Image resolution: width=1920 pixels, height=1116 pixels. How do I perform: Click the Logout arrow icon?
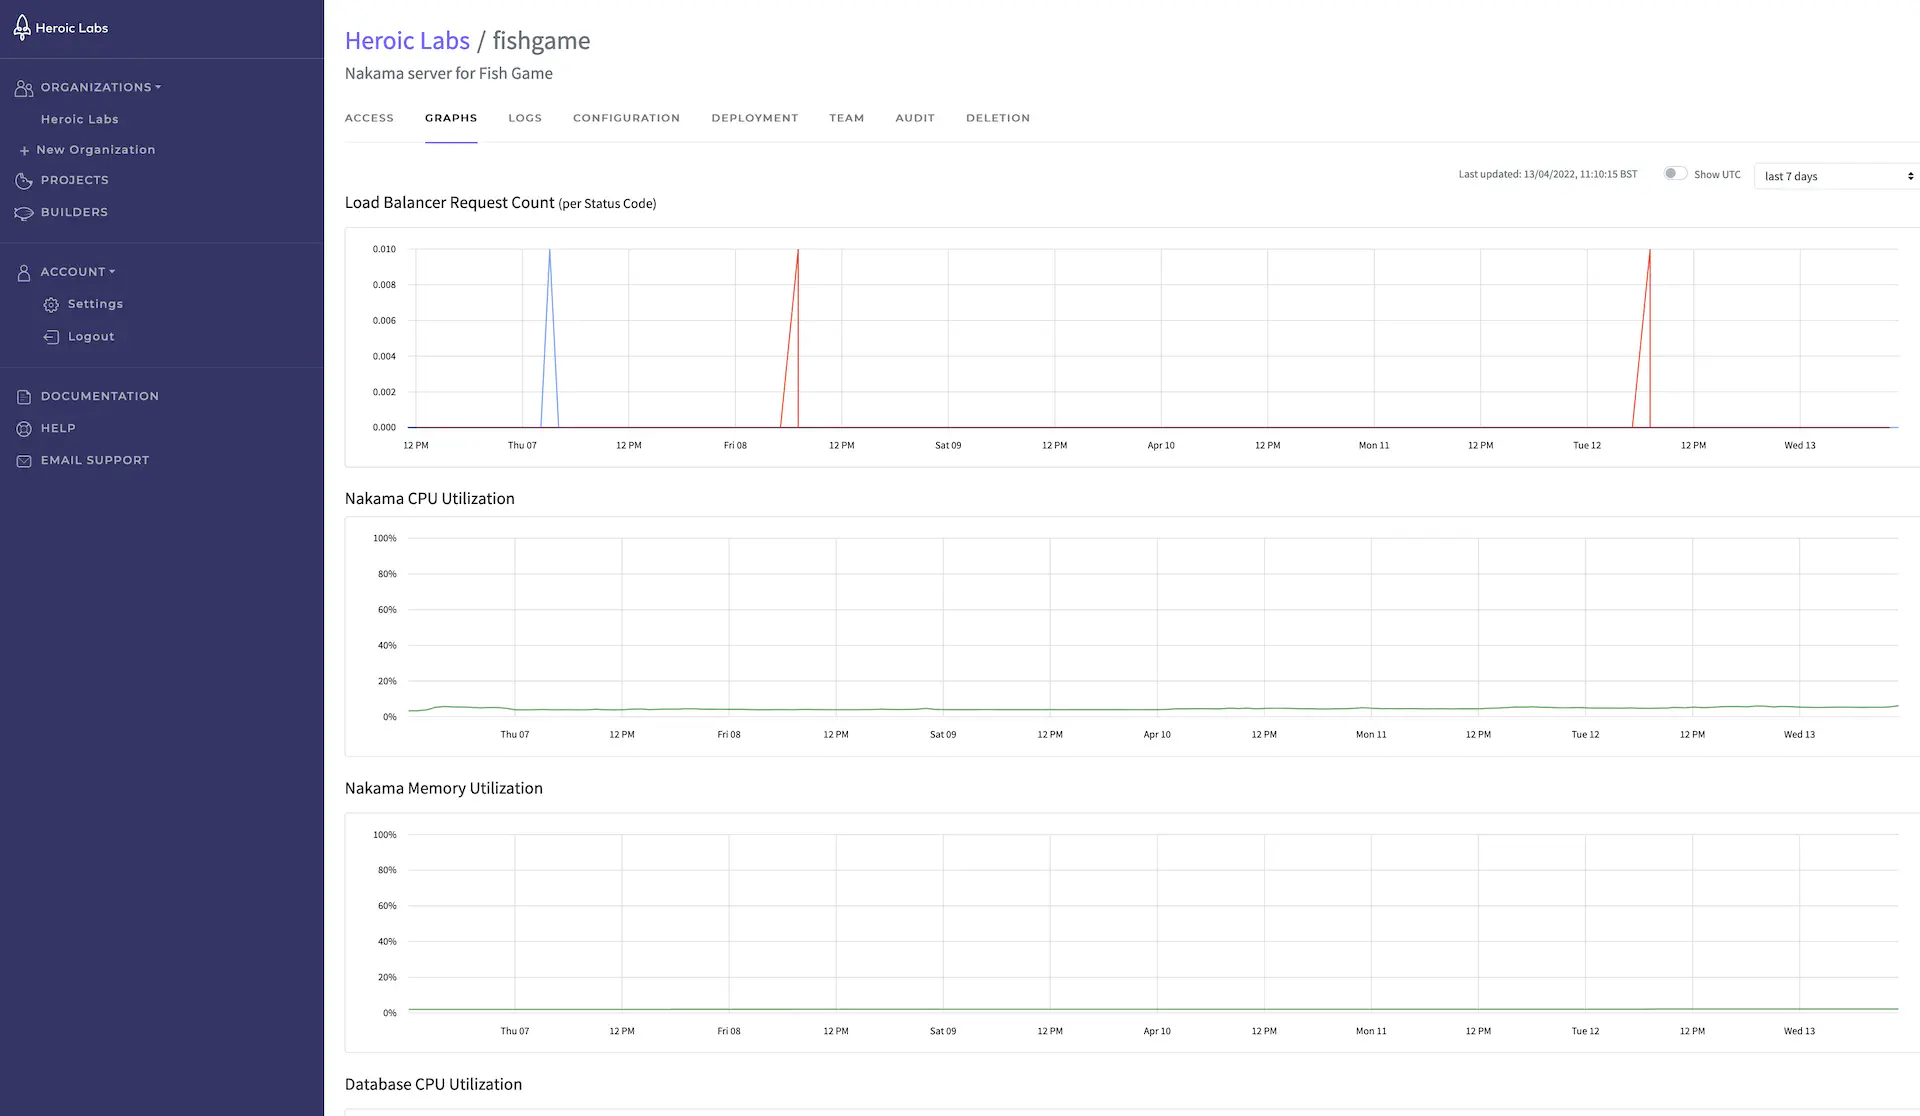point(51,337)
